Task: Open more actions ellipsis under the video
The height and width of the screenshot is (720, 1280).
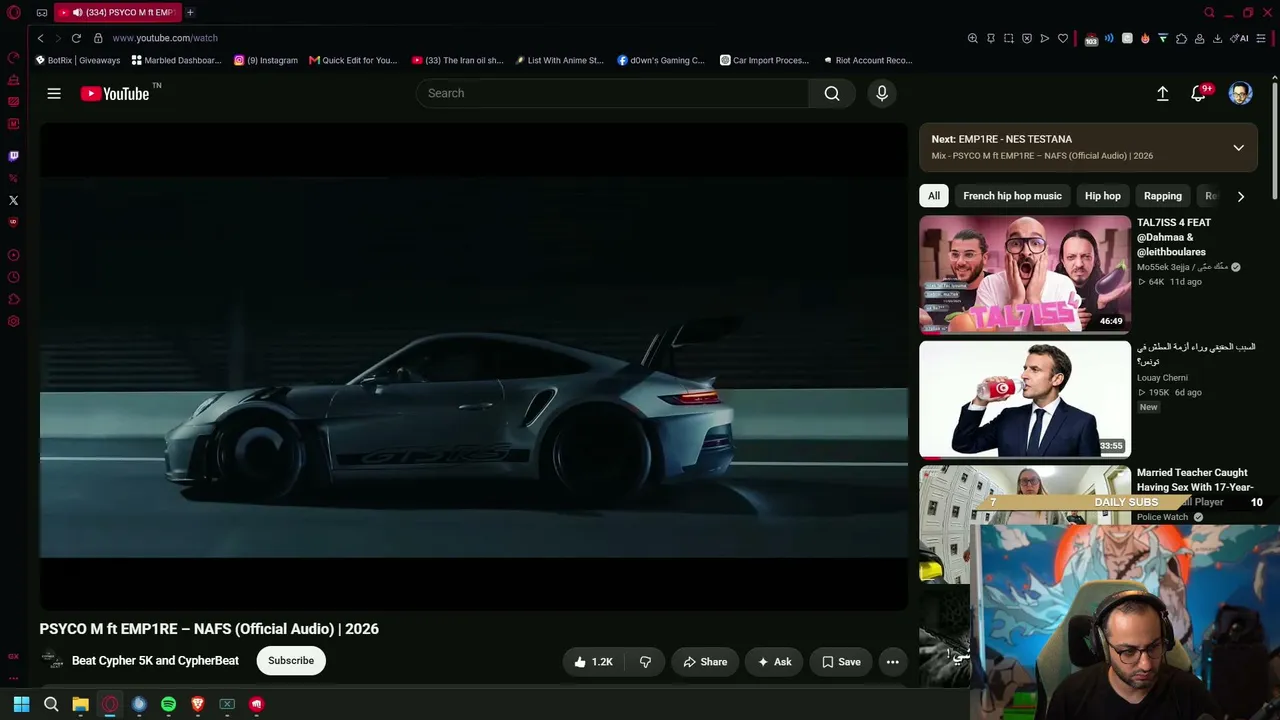Action: [893, 662]
